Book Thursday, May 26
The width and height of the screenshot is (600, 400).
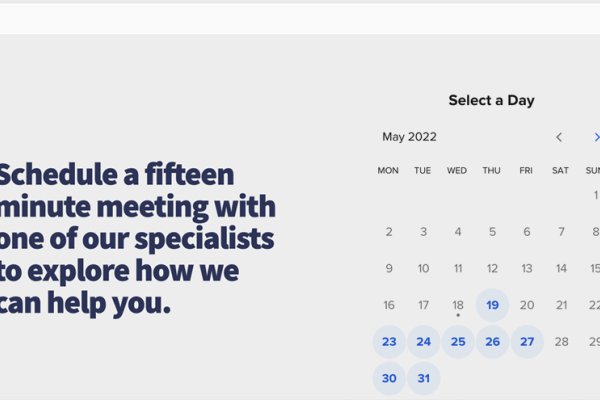pyautogui.click(x=492, y=342)
